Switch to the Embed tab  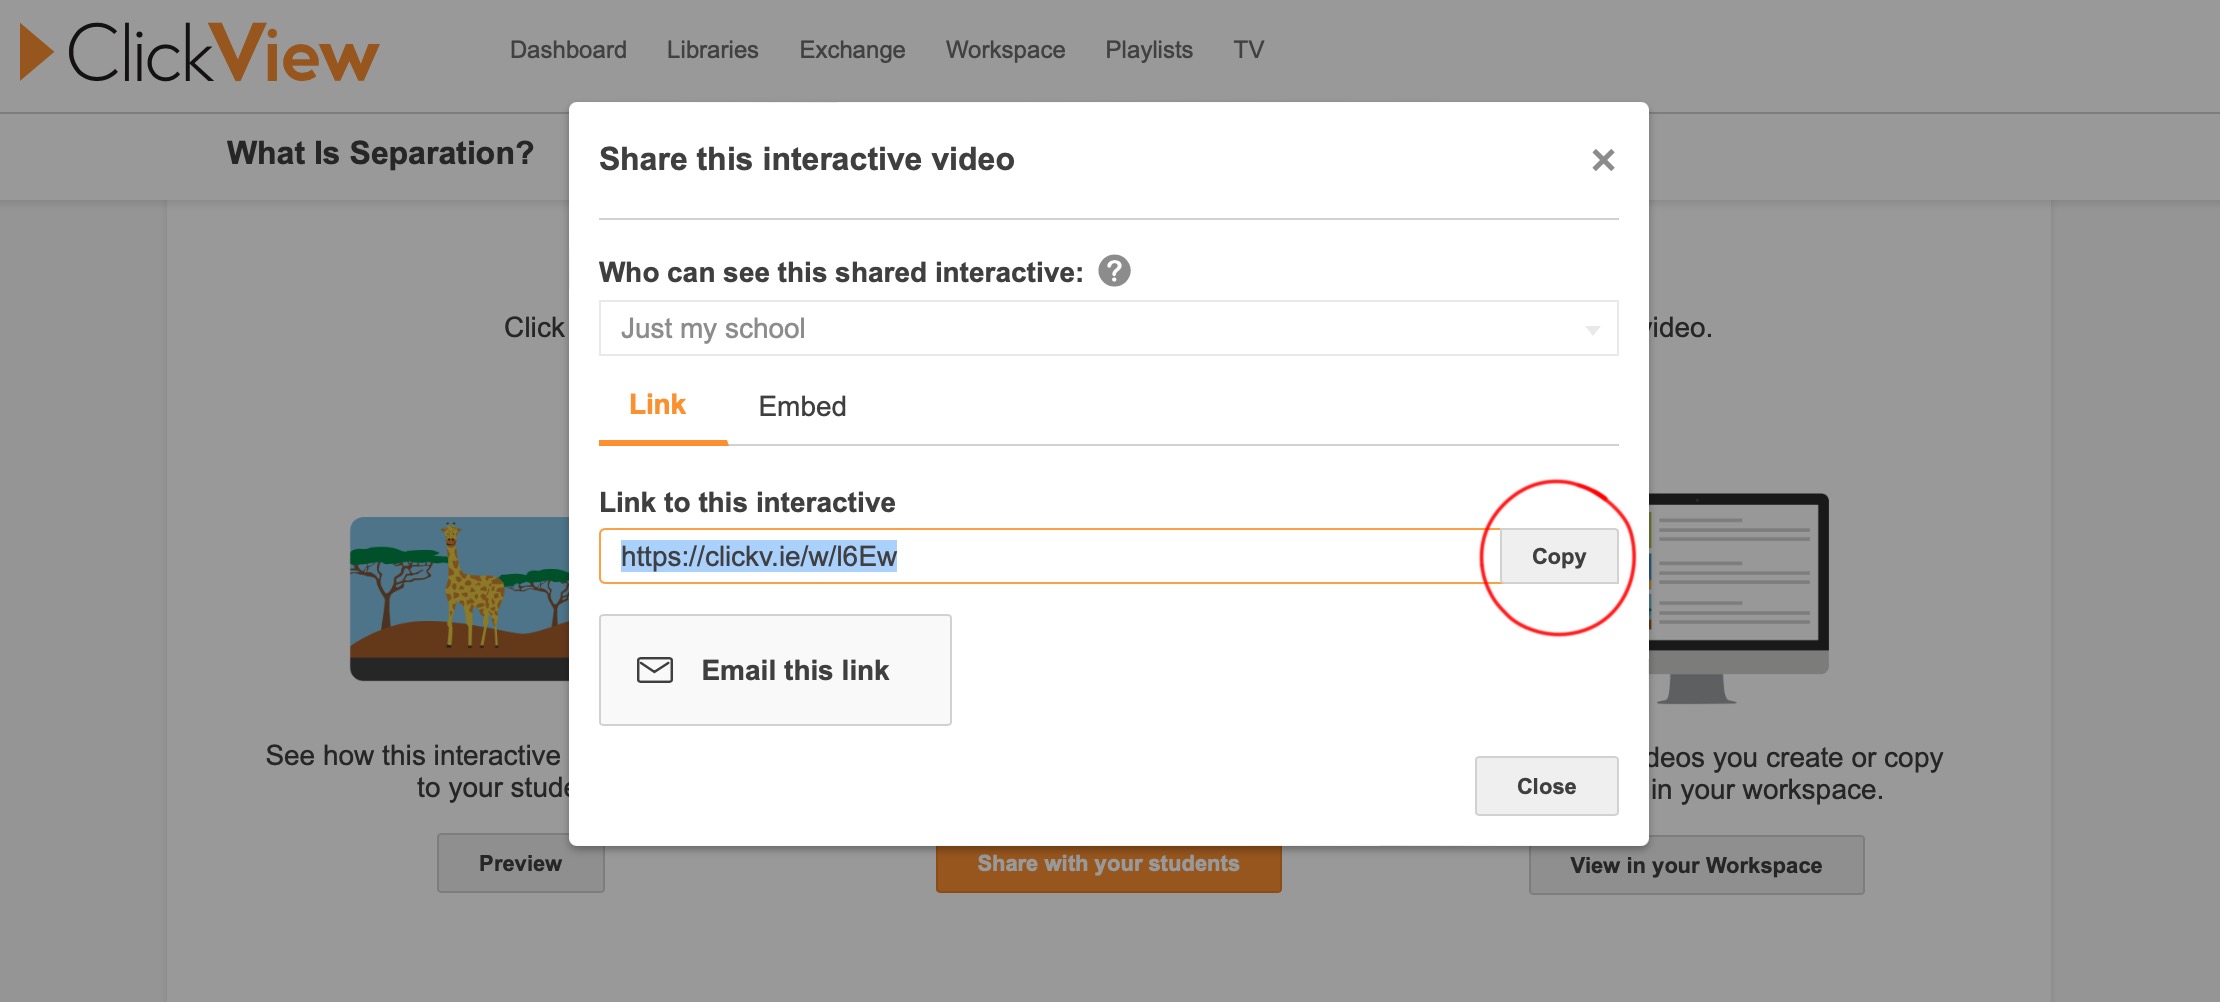[802, 406]
